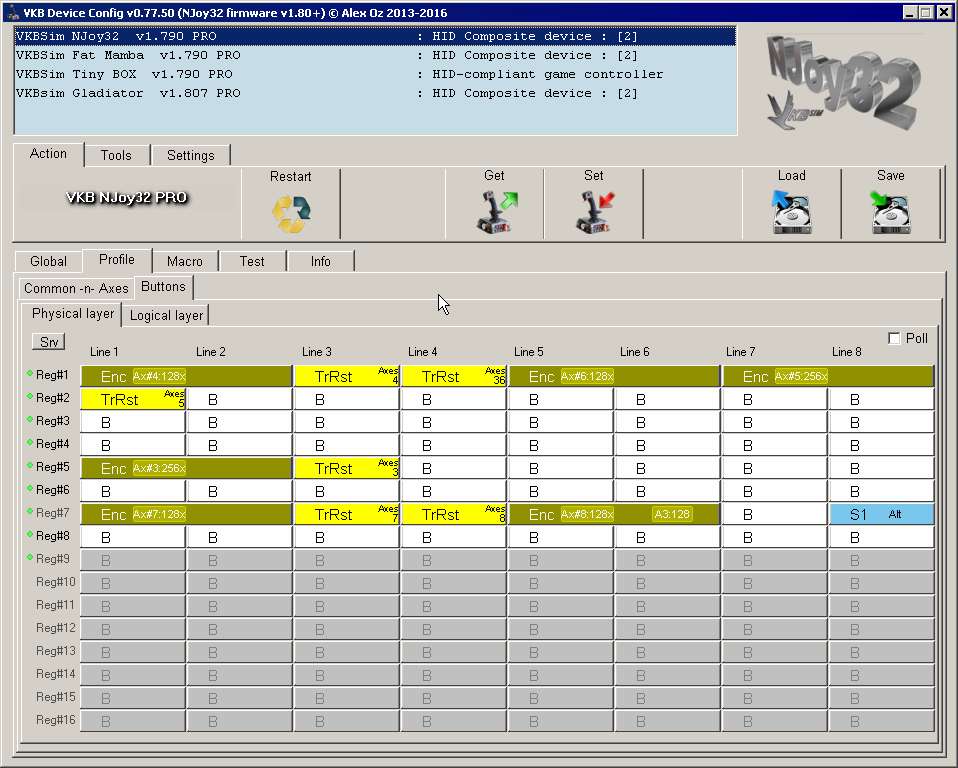Click Reg#8 Line 3 B cell
The width and height of the screenshot is (958, 768).
point(347,538)
